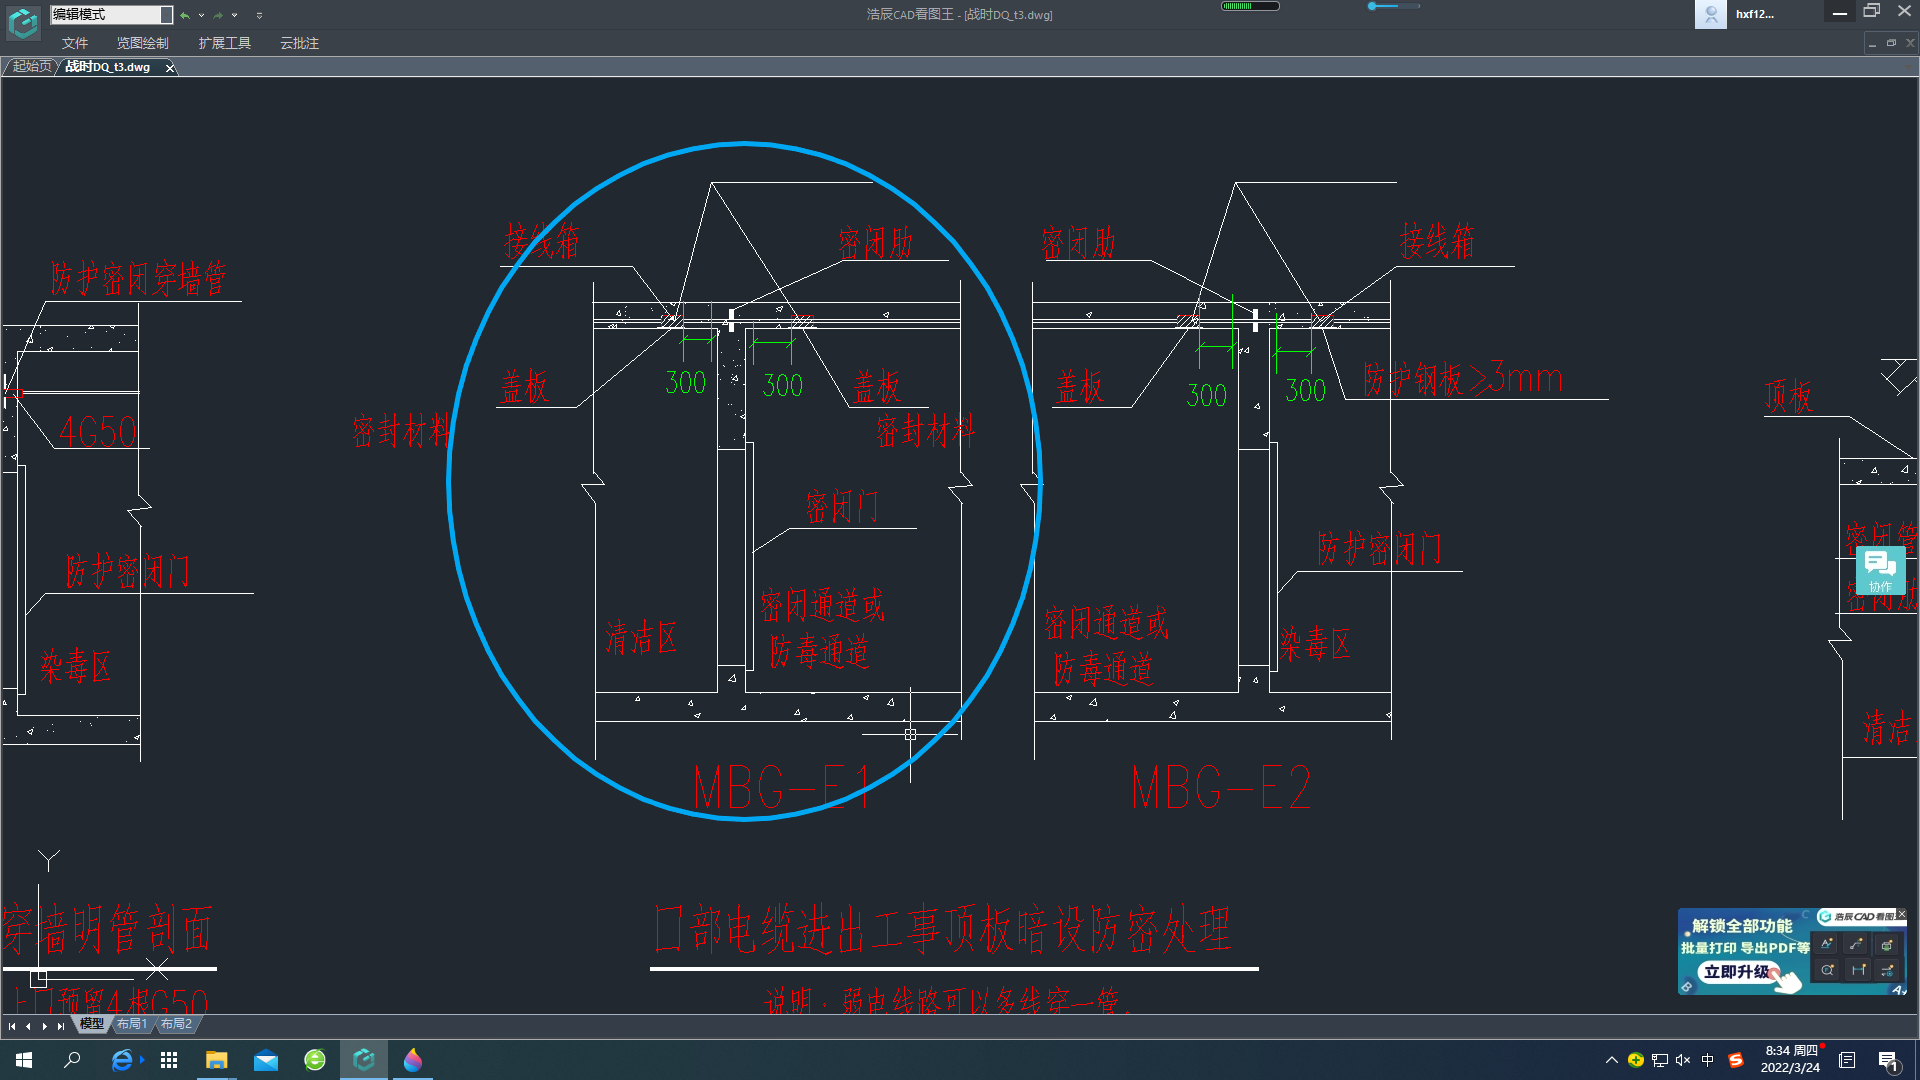Click the 清洁区 label in MBG-E1
Viewport: 1920px width, 1080px height.
point(641,638)
